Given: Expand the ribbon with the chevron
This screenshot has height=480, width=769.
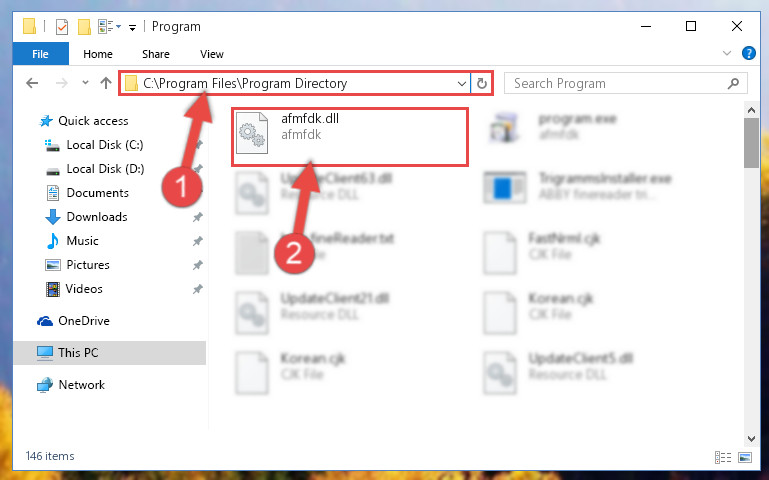Looking at the screenshot, I should coord(727,53).
